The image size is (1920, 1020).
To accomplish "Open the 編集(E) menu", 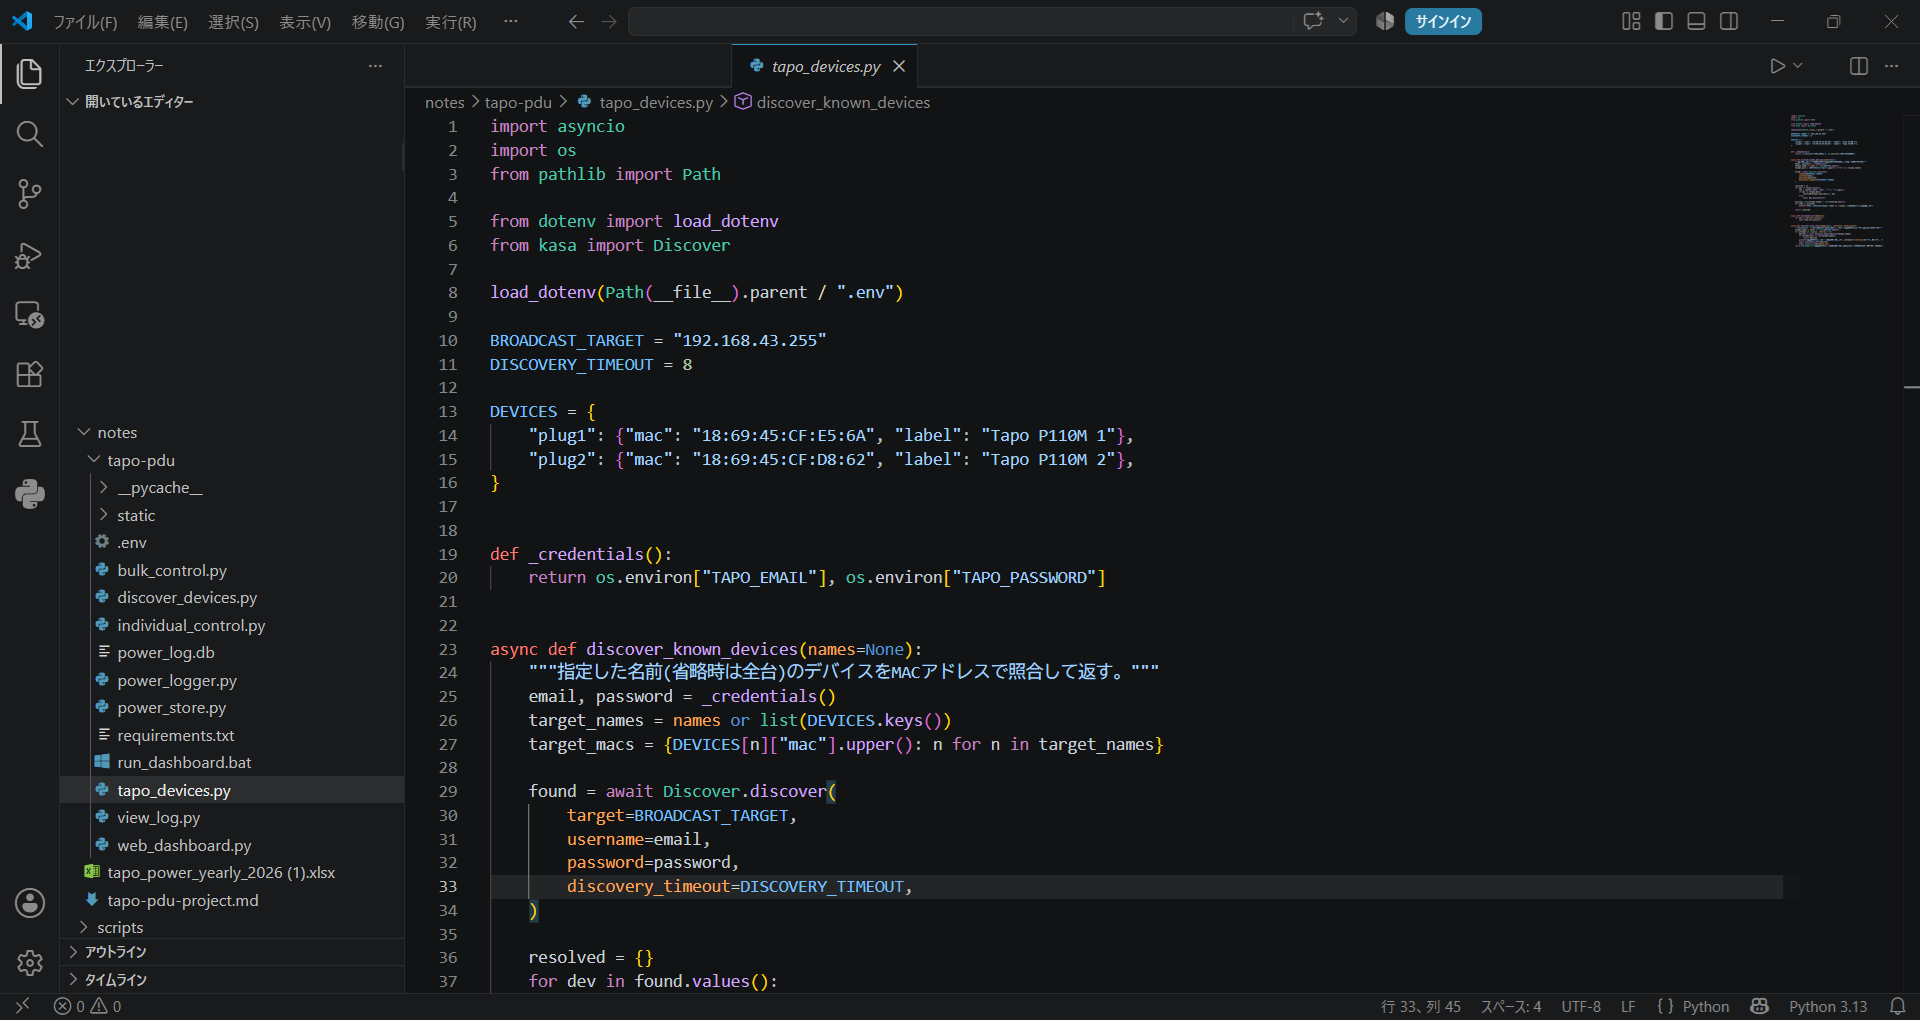I will pyautogui.click(x=162, y=22).
